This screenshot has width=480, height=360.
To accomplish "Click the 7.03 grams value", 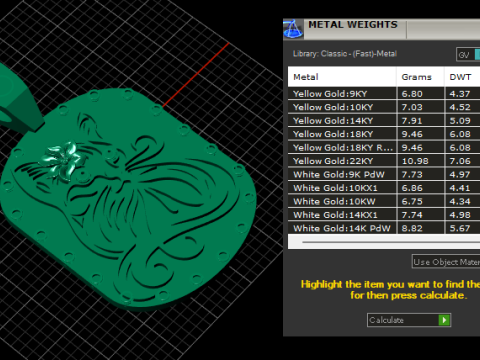I will click(x=412, y=107).
